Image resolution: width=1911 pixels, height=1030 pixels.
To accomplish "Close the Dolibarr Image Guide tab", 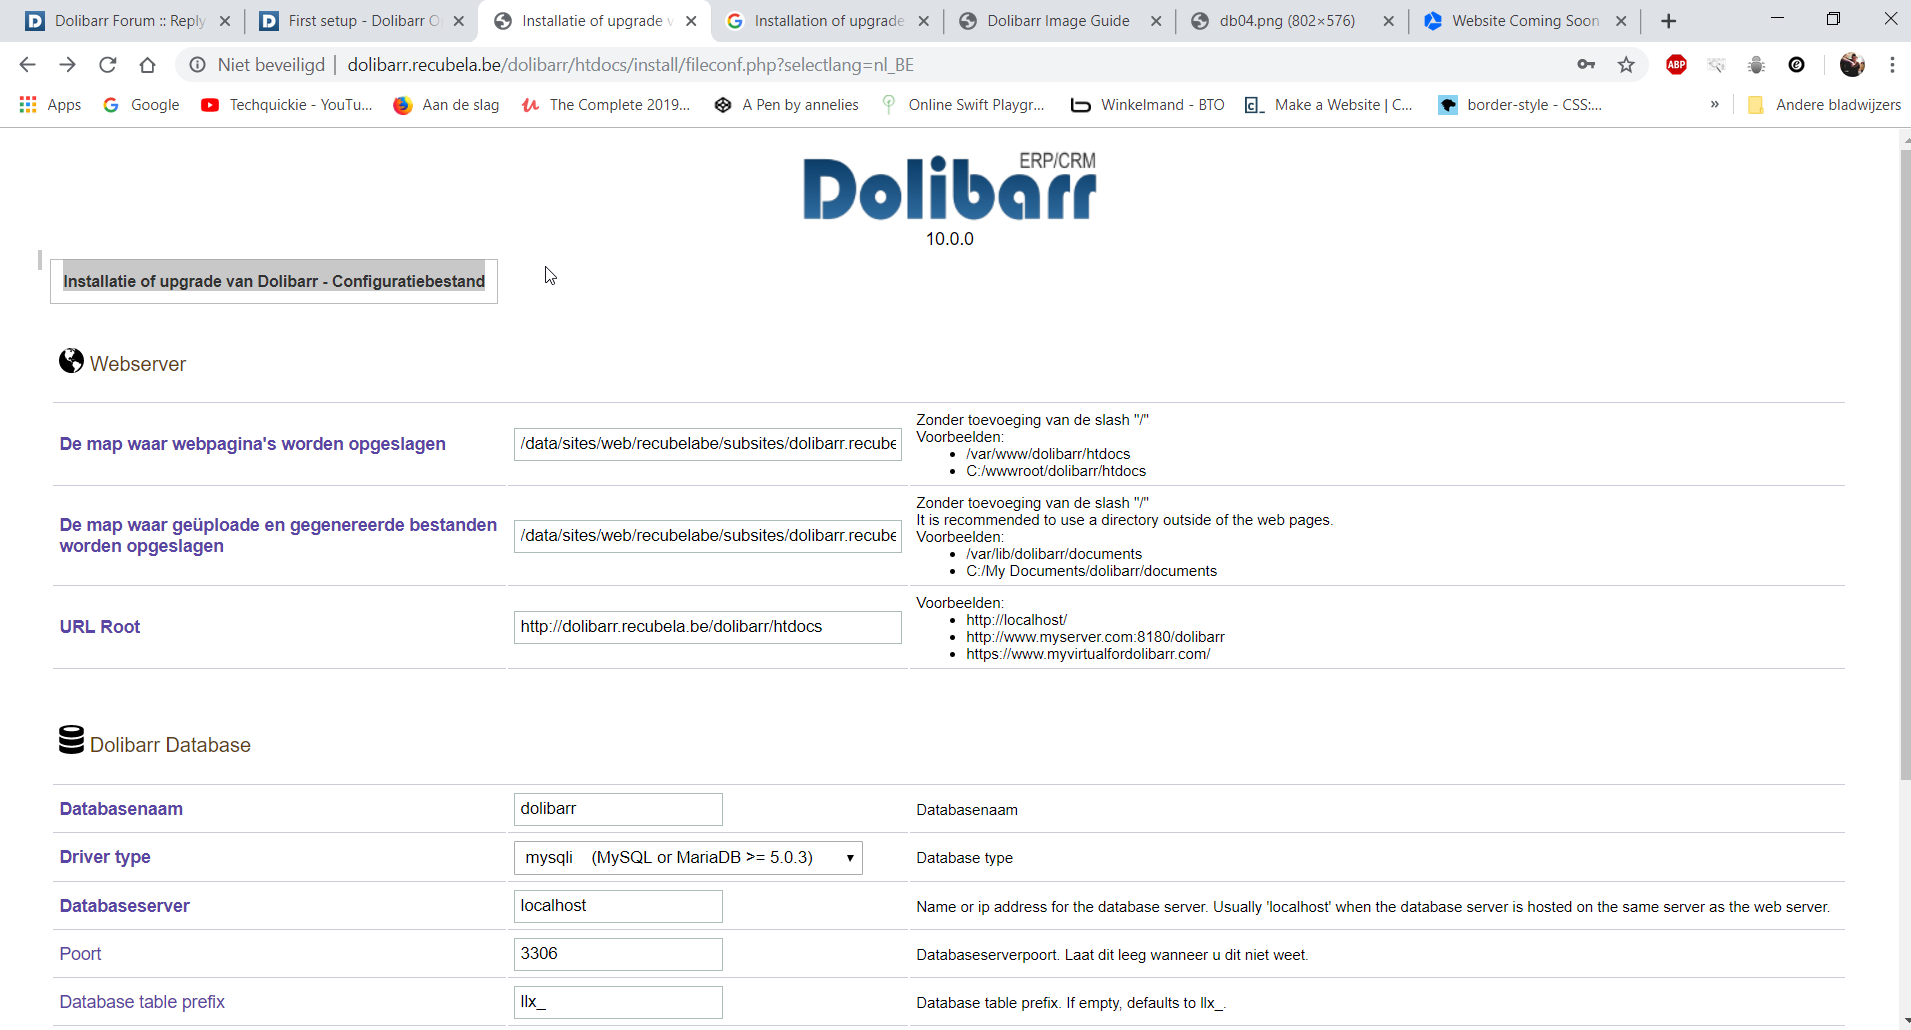I will [1156, 21].
